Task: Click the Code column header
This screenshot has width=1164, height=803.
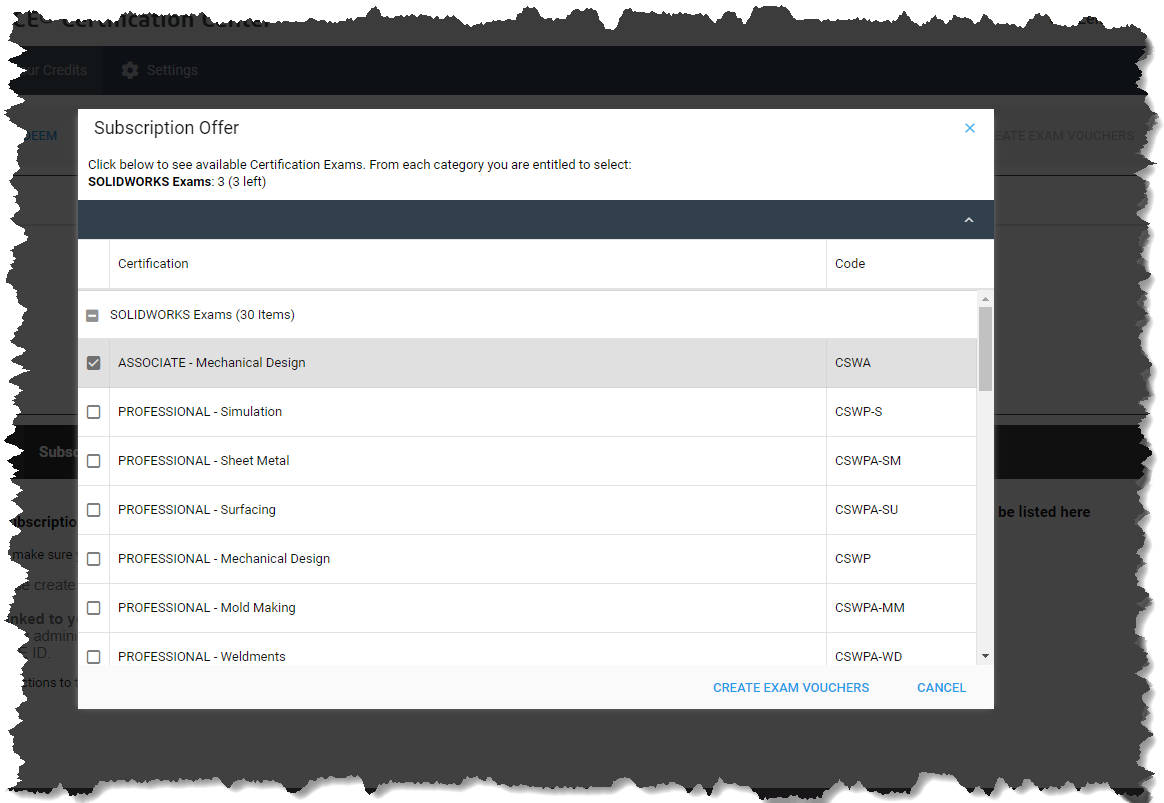Action: (850, 264)
